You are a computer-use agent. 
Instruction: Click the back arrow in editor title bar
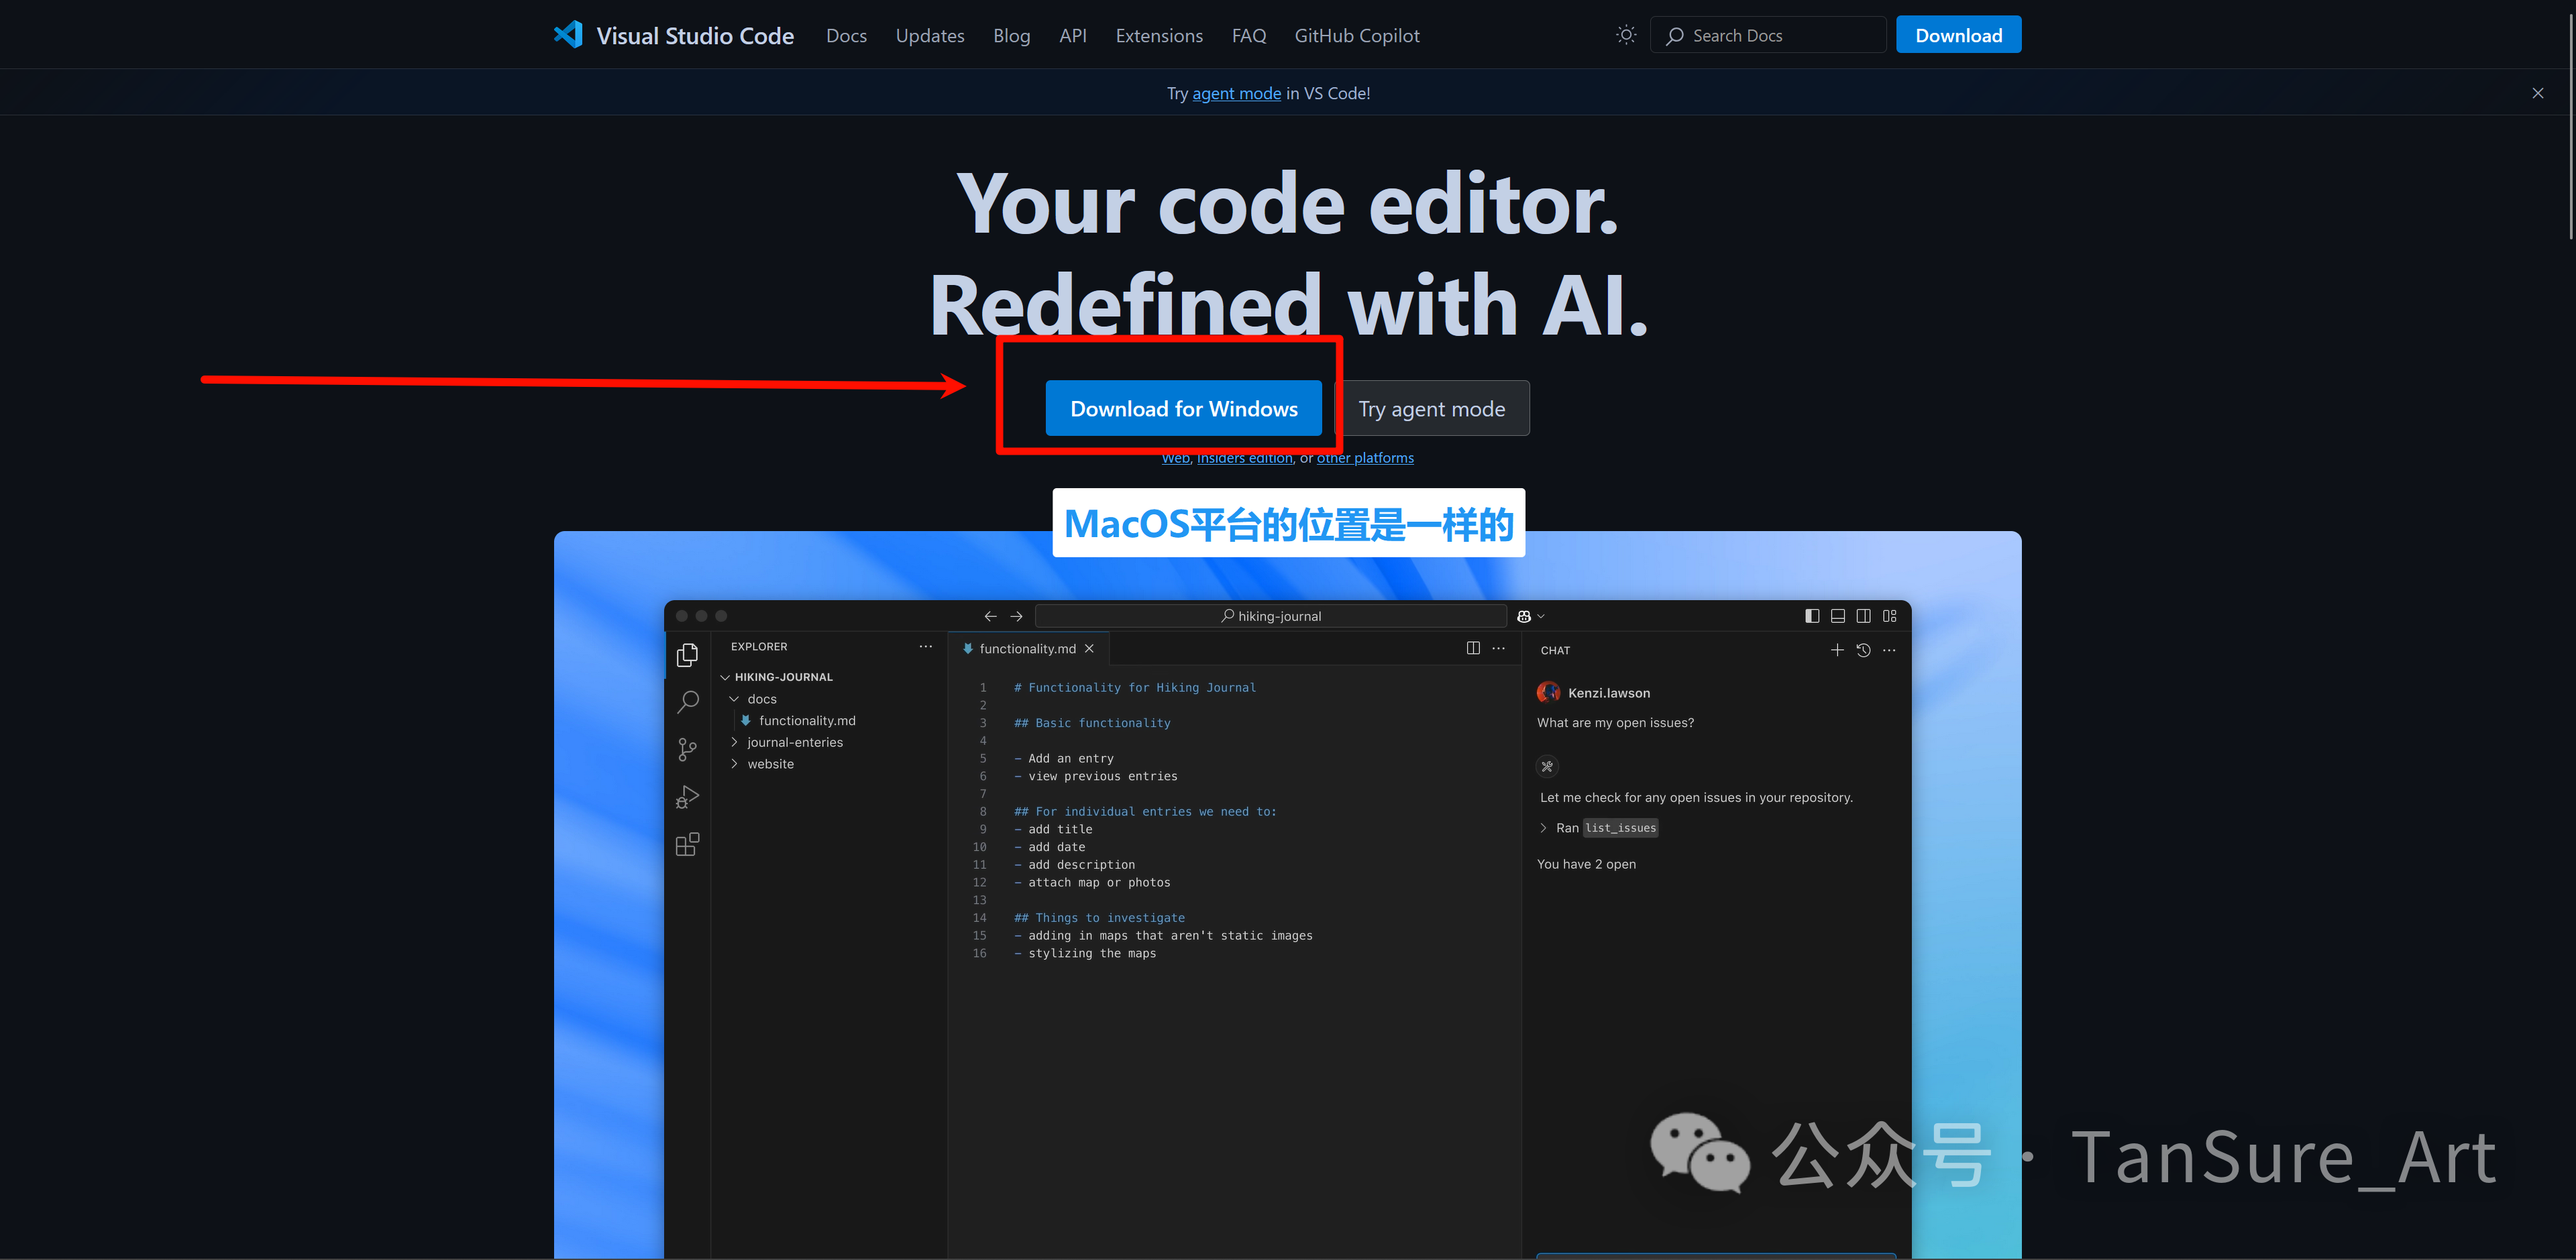(x=990, y=616)
